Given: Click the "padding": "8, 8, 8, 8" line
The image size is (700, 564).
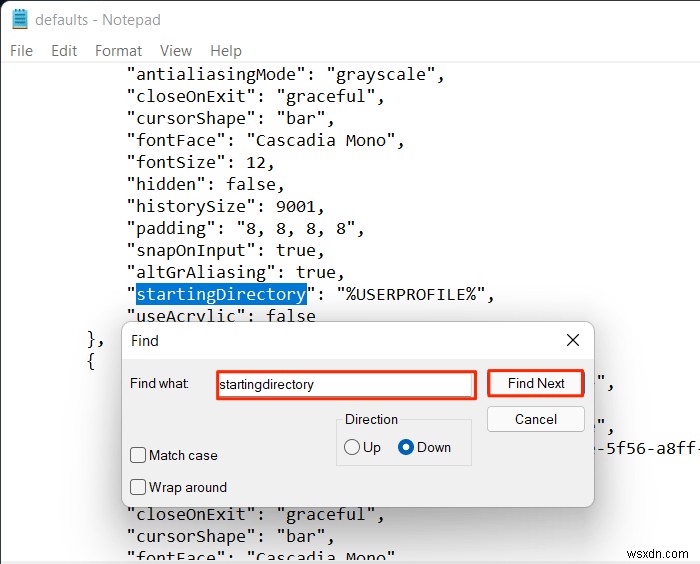Looking at the screenshot, I should [246, 229].
